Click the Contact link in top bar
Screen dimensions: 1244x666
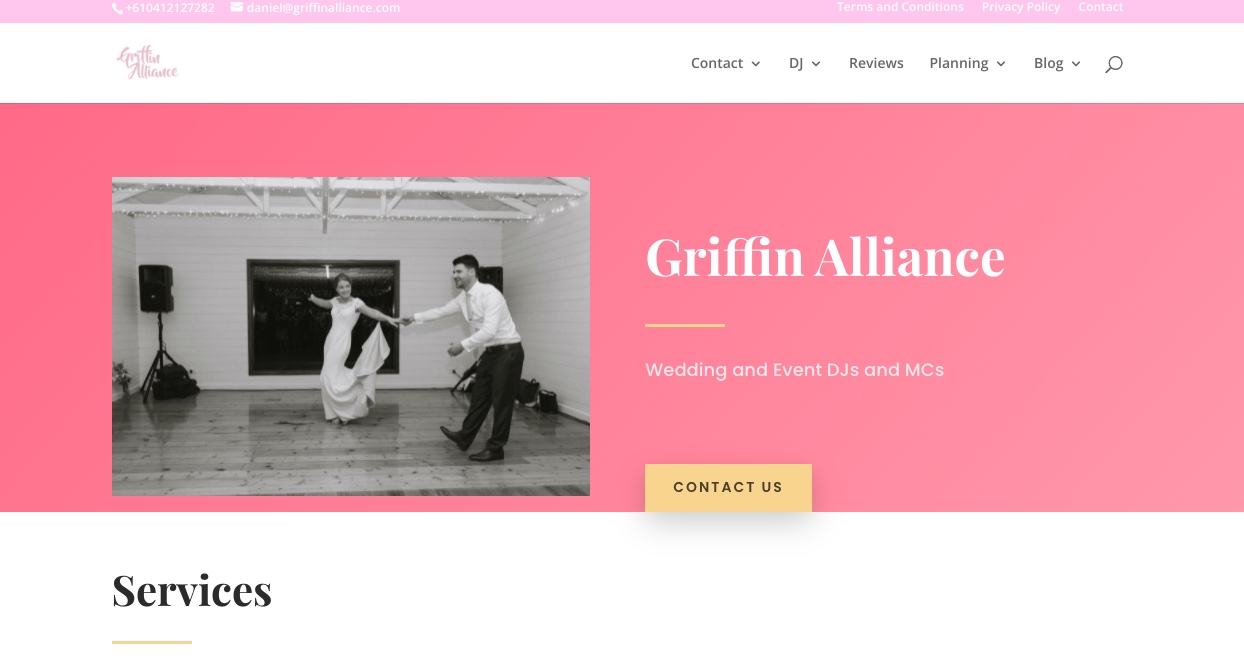pos(1101,7)
